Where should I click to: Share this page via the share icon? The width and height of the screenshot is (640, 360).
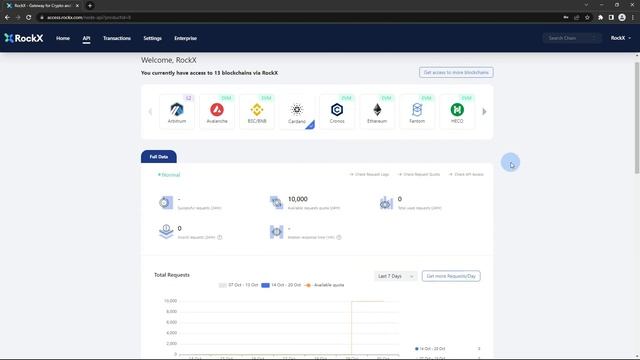click(x=577, y=18)
